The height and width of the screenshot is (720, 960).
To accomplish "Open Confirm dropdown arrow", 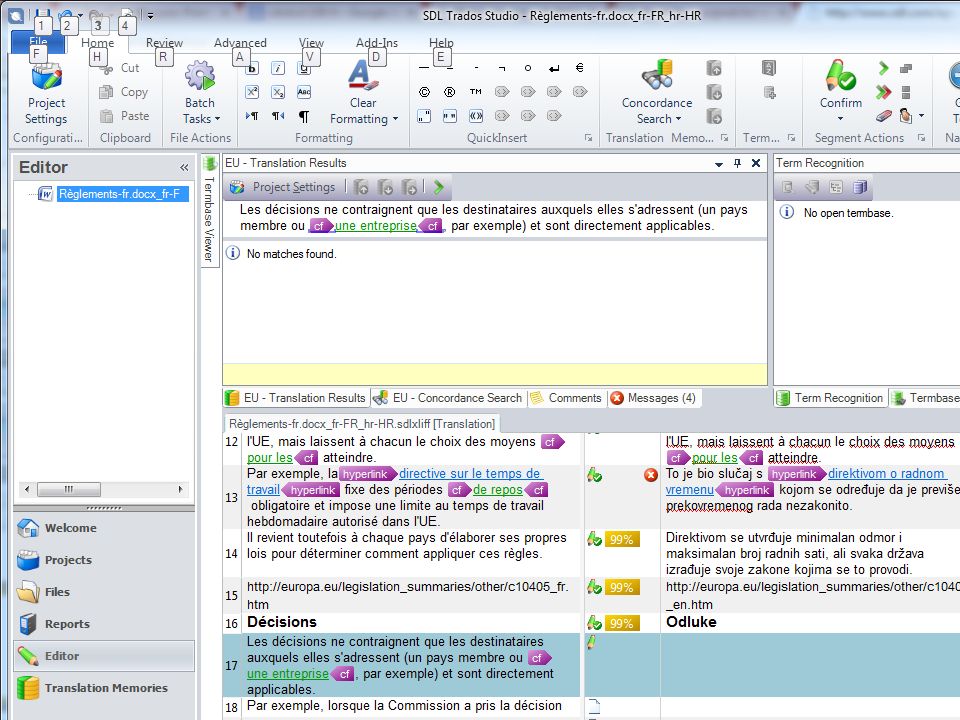I will (840, 119).
